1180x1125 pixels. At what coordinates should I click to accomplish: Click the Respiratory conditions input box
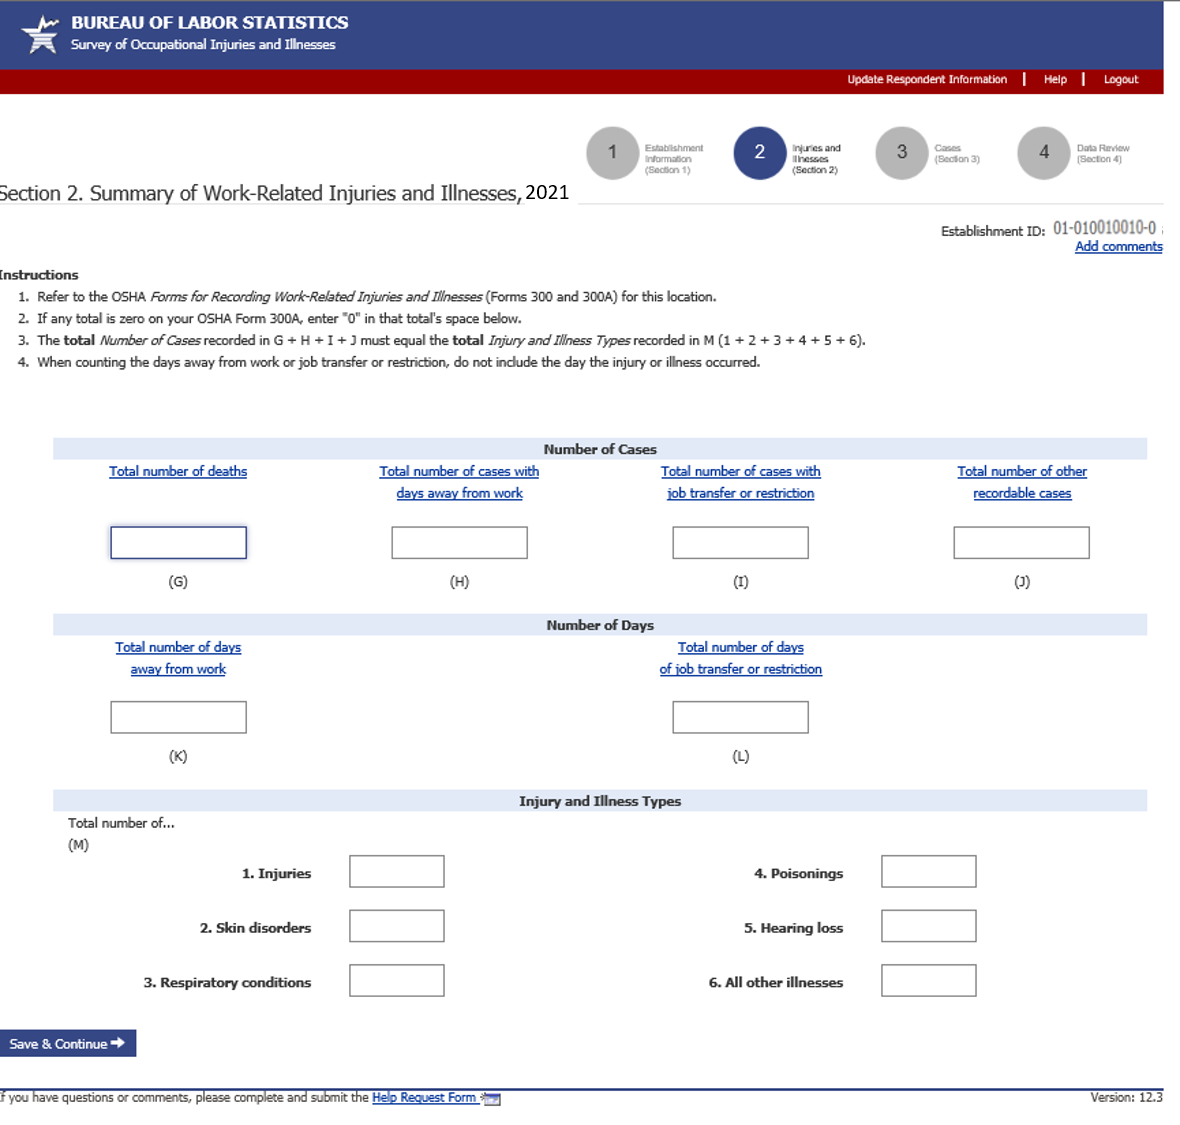396,981
